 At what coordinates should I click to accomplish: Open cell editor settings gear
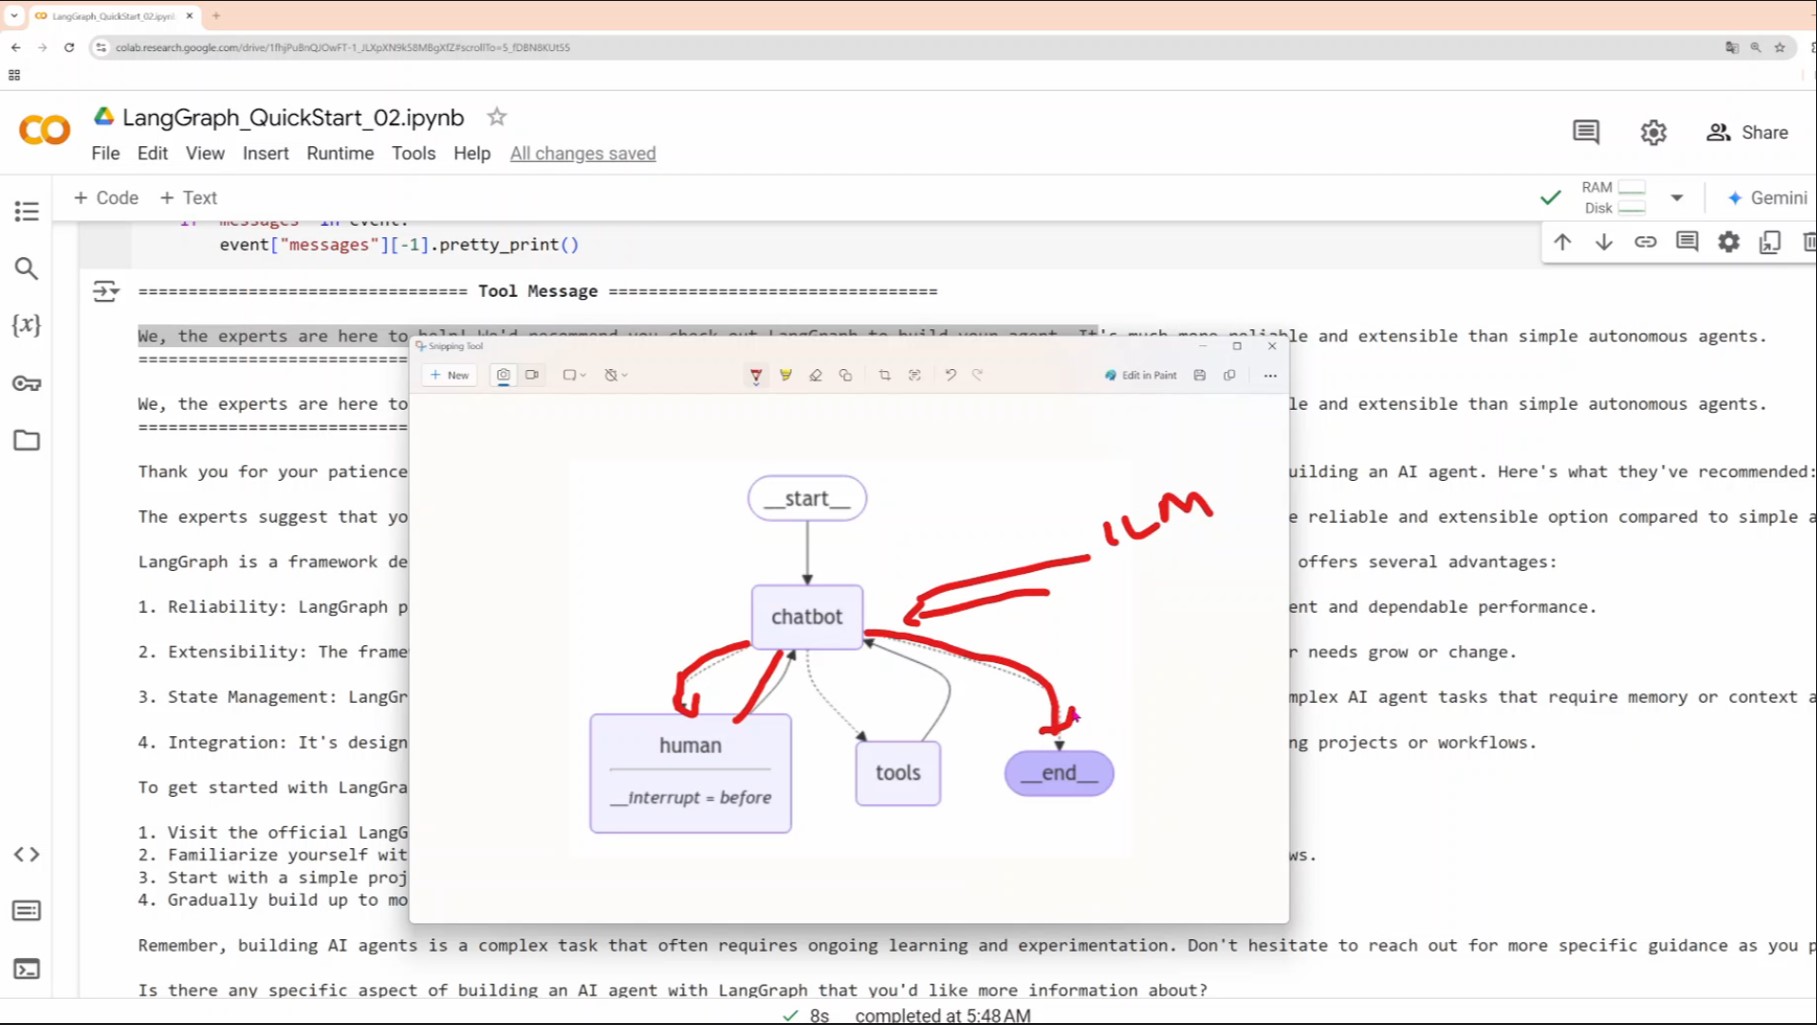click(1729, 242)
